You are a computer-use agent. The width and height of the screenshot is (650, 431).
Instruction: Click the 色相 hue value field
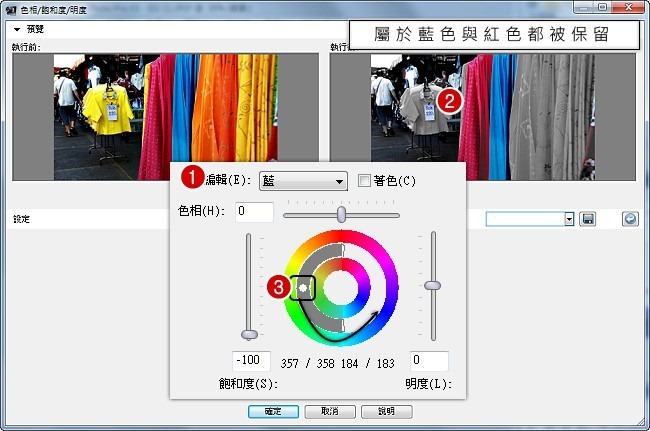[x=254, y=212]
